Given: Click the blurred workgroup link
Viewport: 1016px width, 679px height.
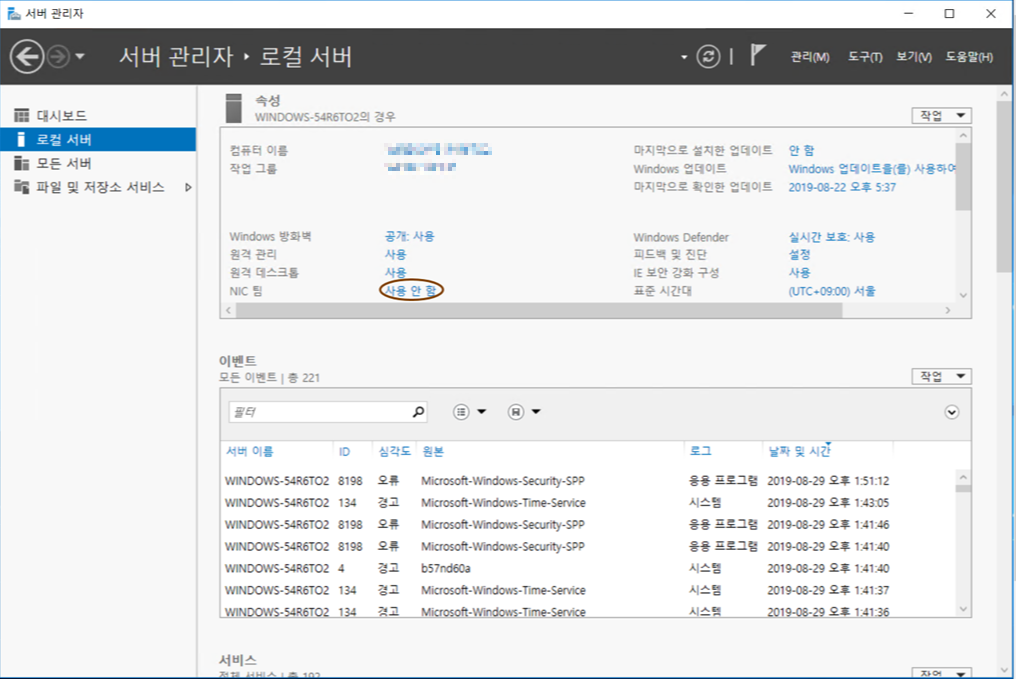Looking at the screenshot, I should [x=421, y=167].
